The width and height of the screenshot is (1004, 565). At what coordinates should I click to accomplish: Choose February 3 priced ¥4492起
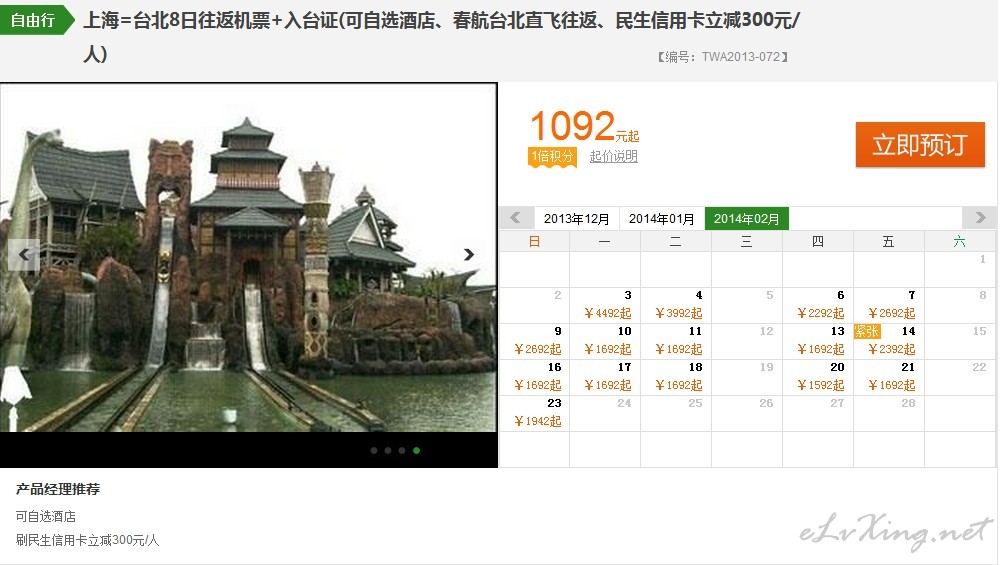click(x=605, y=305)
